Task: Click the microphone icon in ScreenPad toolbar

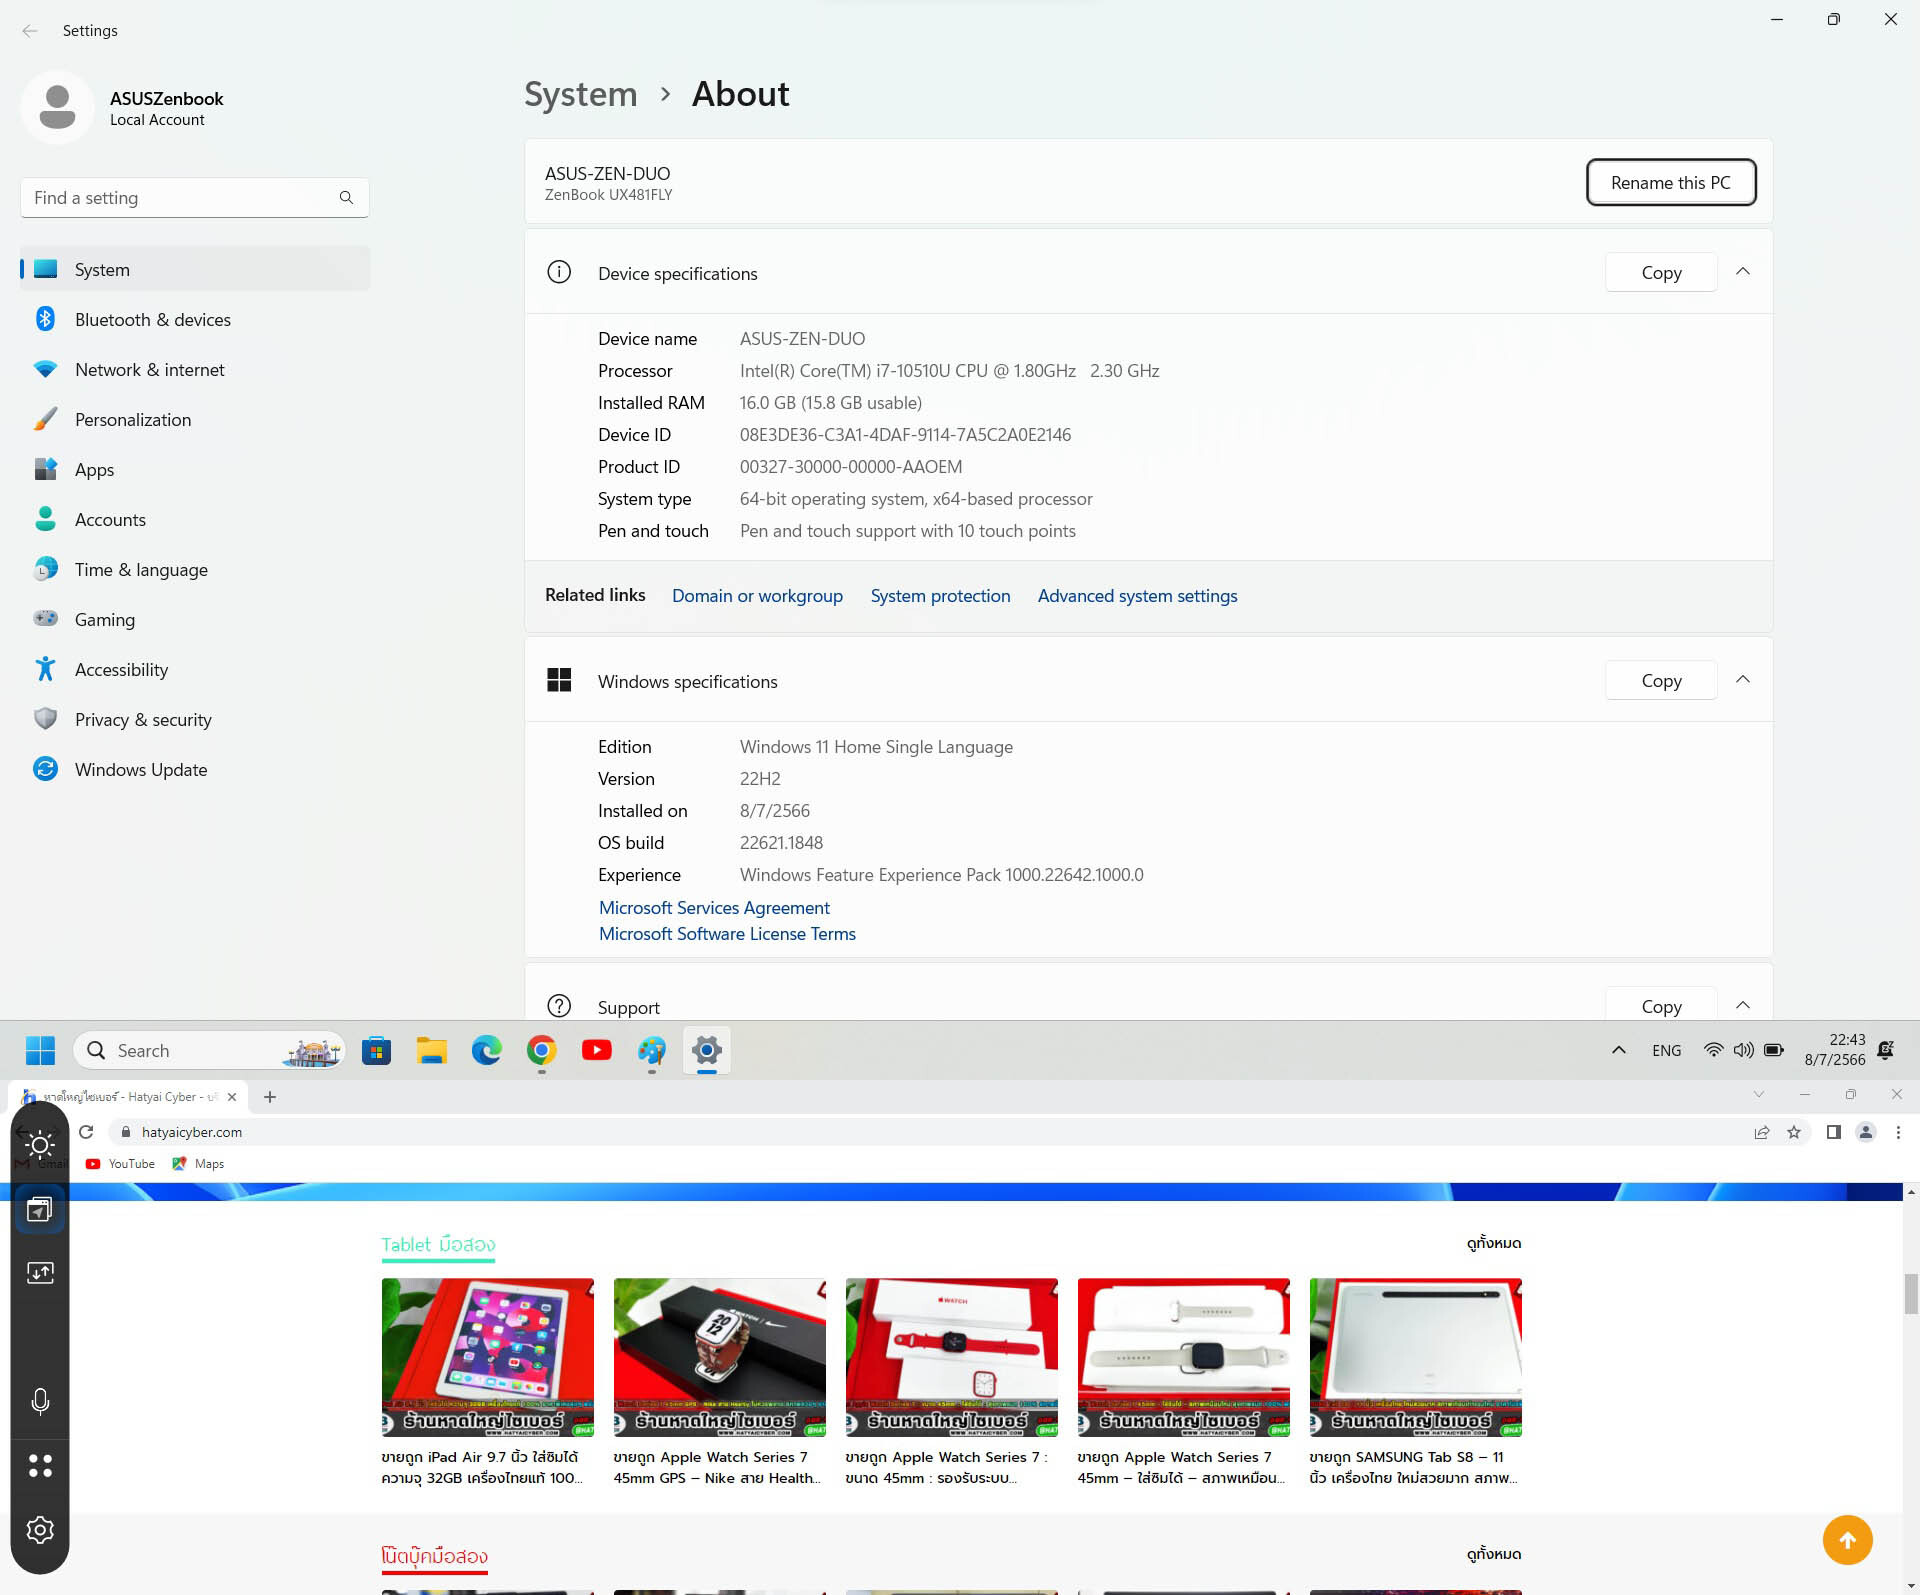Action: [40, 1401]
